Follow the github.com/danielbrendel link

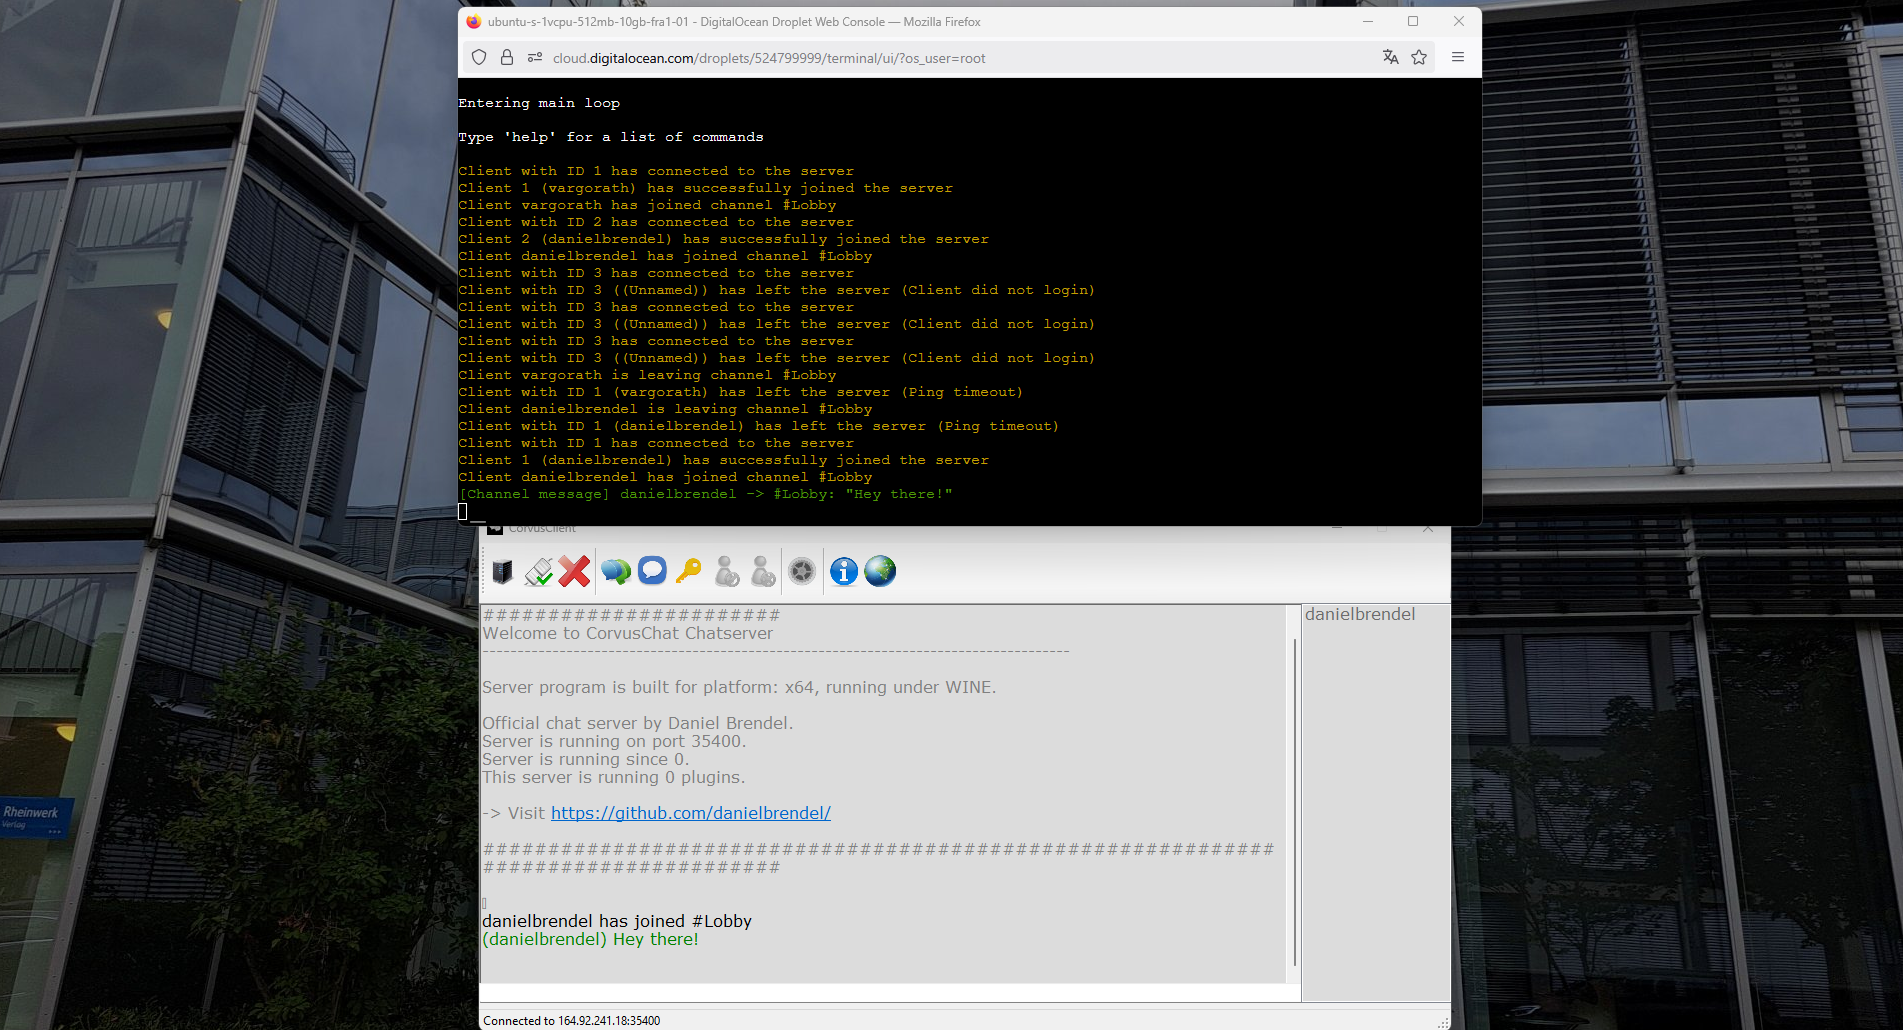(690, 812)
